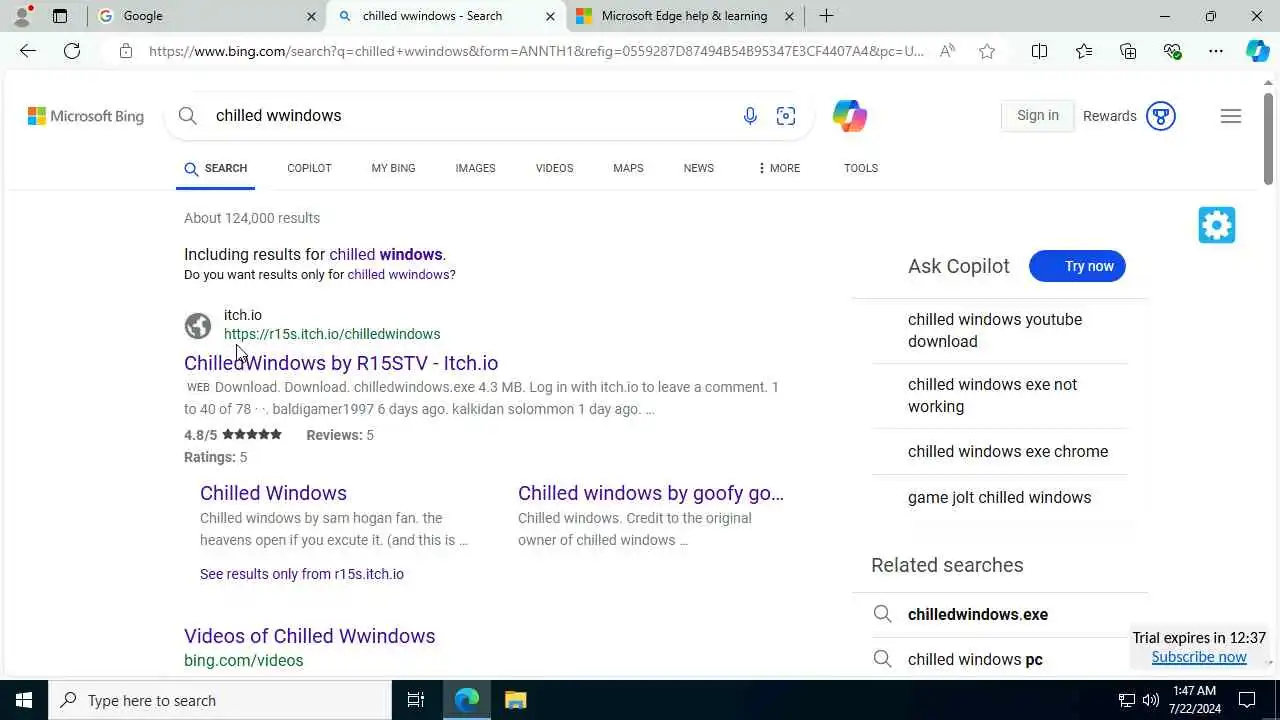Image resolution: width=1280 pixels, height=720 pixels.
Task: Open Chilled windows by goofy go... link
Action: [x=651, y=493]
